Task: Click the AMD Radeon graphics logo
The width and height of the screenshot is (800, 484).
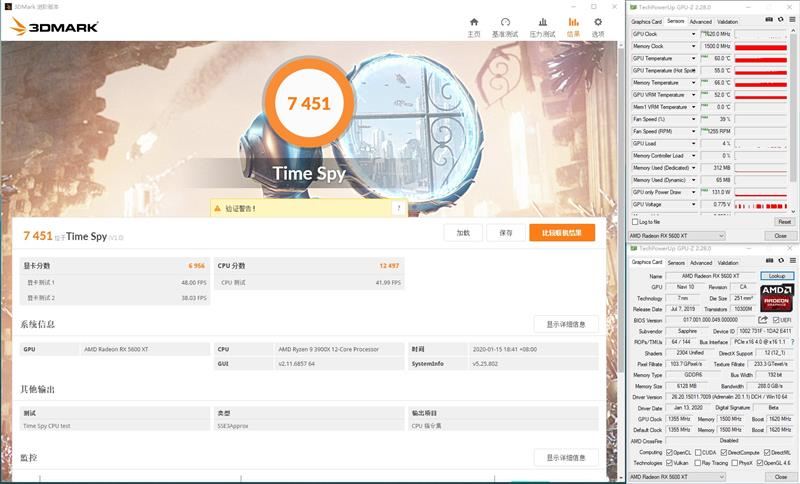Action: (x=777, y=298)
